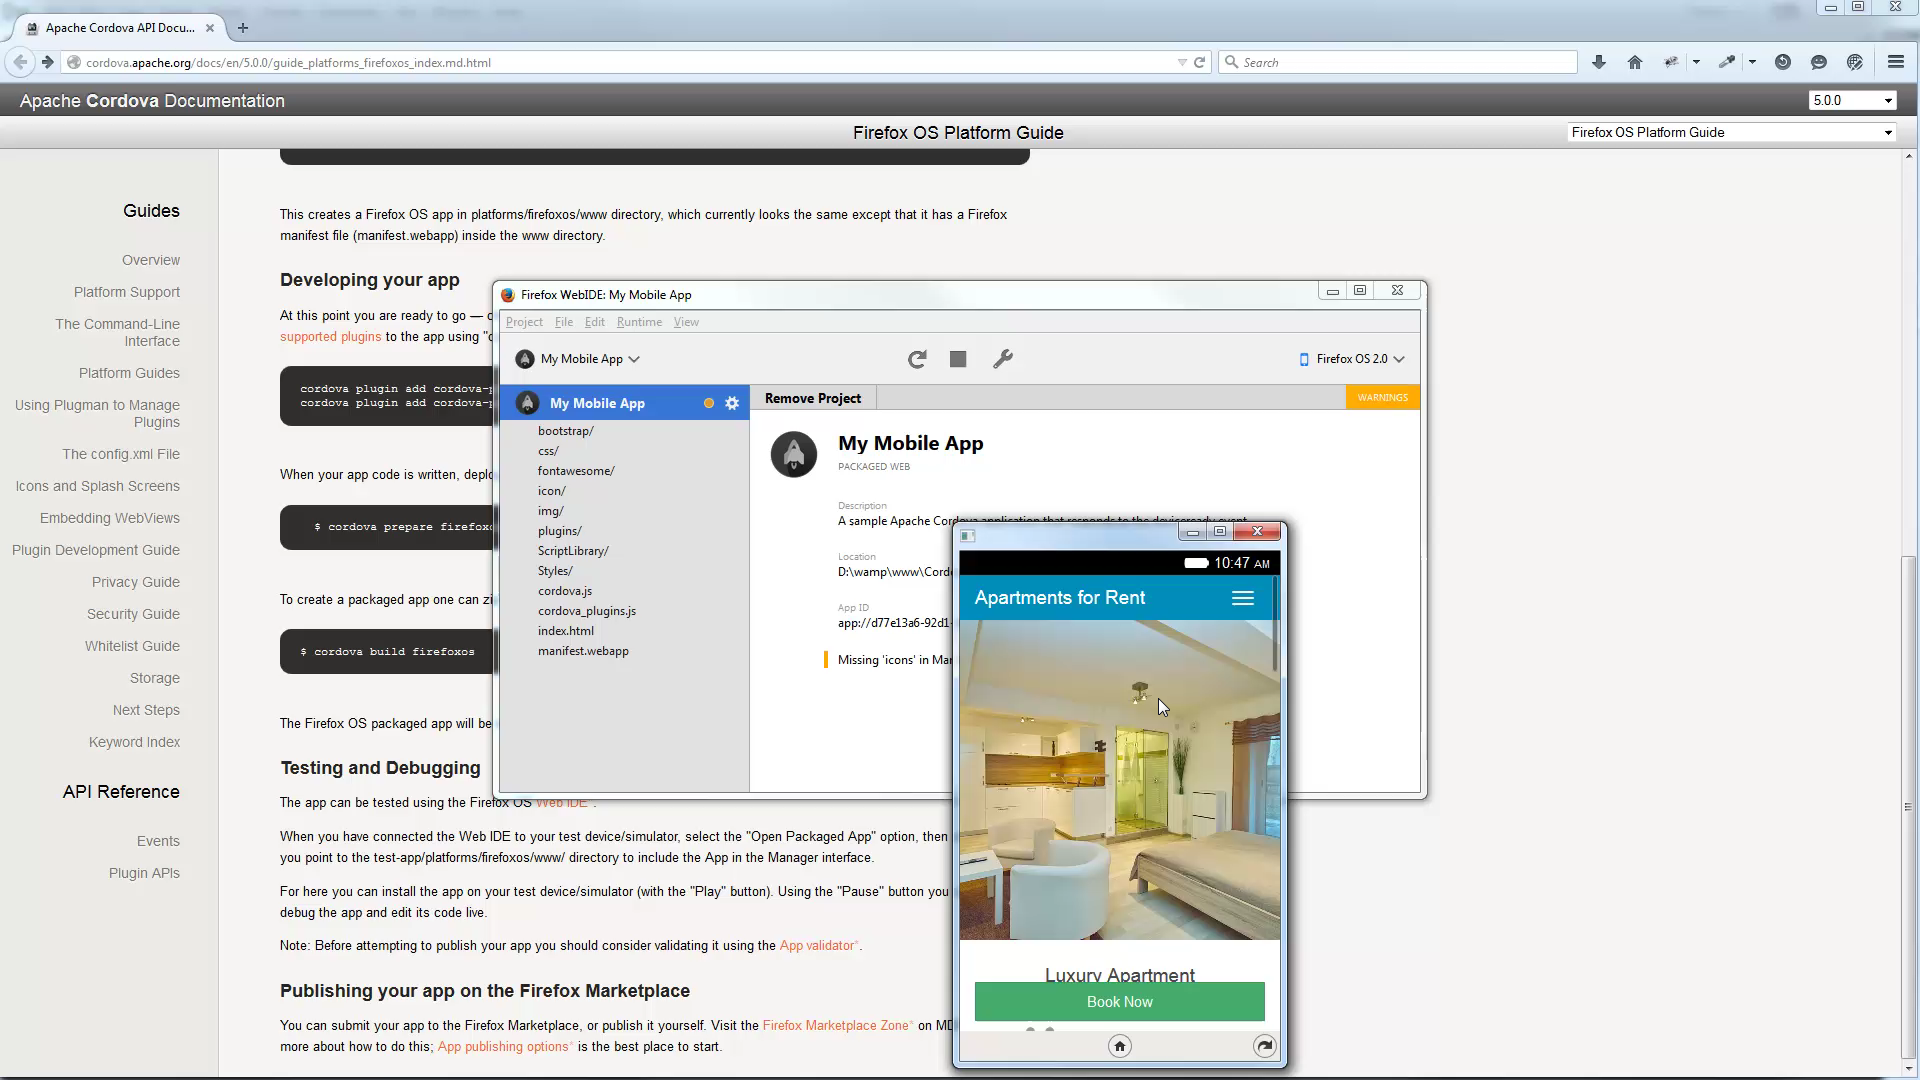Viewport: 1920px width, 1080px height.
Task: Click the WebIDE stop app square icon
Action: point(958,359)
